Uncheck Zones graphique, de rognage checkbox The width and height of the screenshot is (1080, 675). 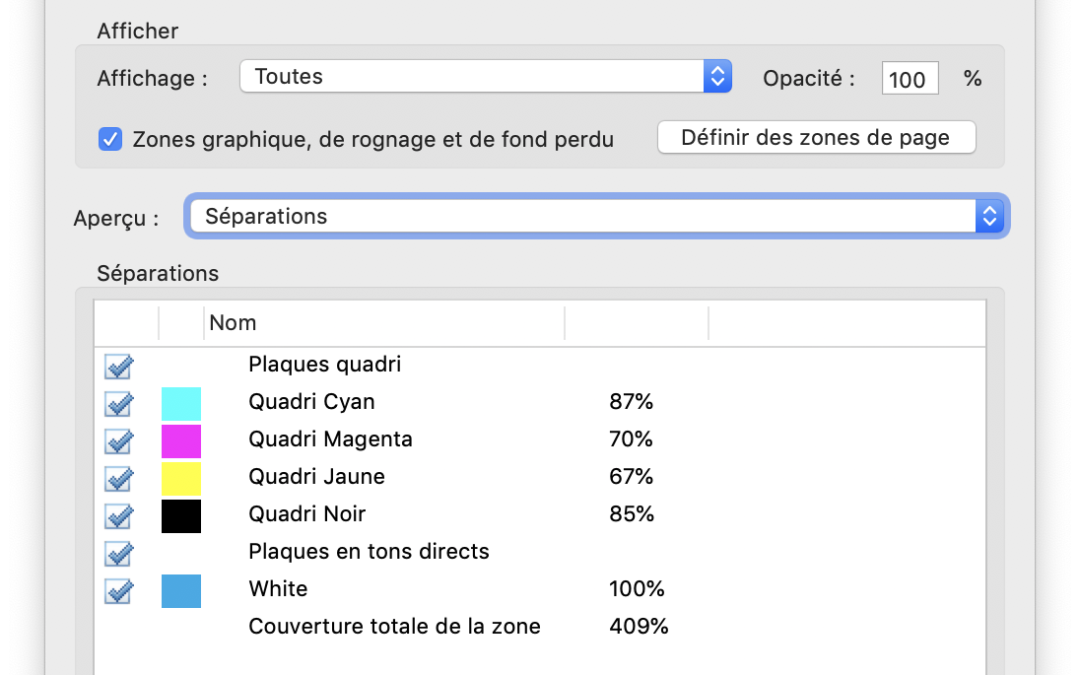point(110,139)
